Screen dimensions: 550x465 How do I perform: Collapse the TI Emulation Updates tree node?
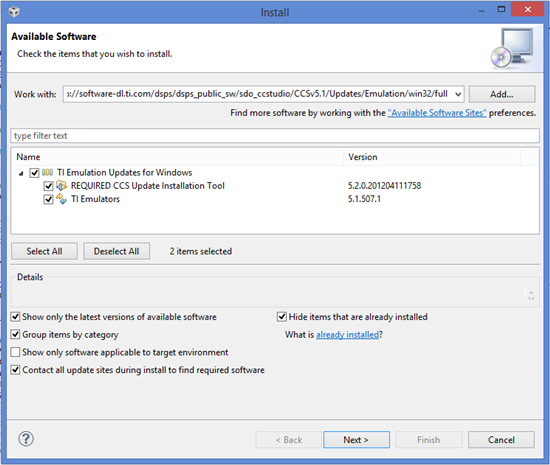[21, 173]
